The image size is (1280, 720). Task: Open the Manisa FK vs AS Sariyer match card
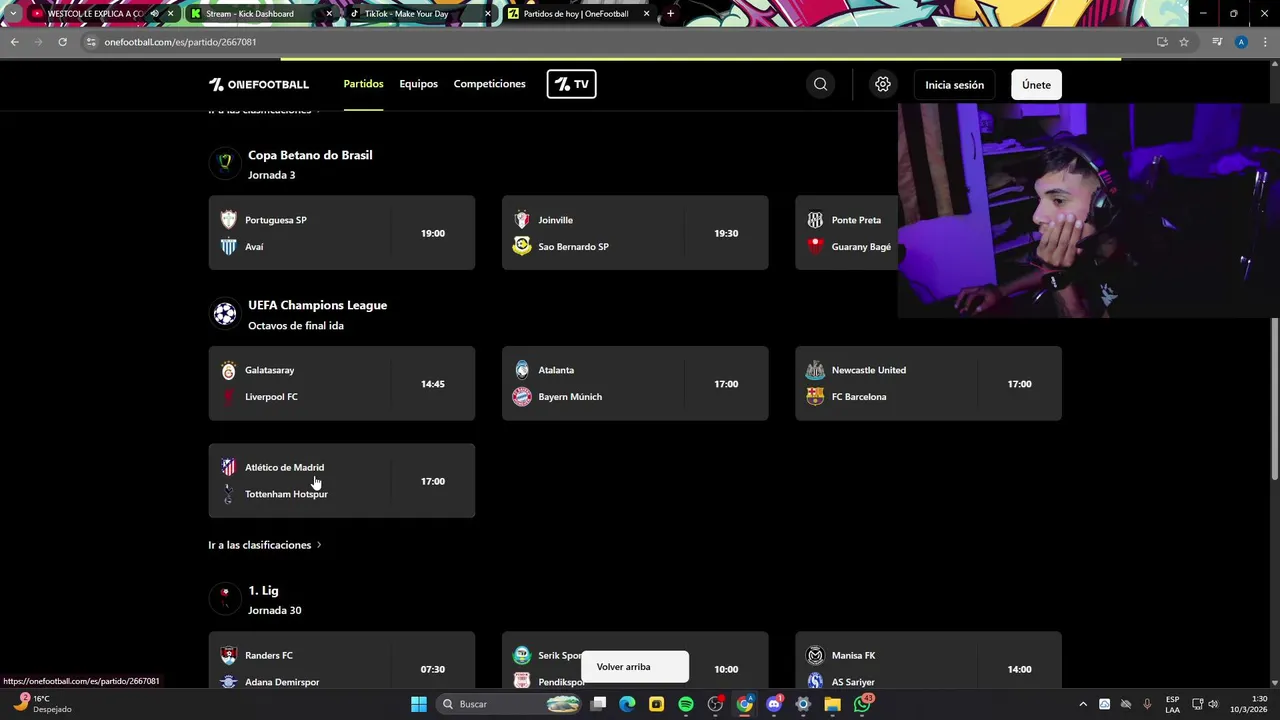click(x=928, y=660)
